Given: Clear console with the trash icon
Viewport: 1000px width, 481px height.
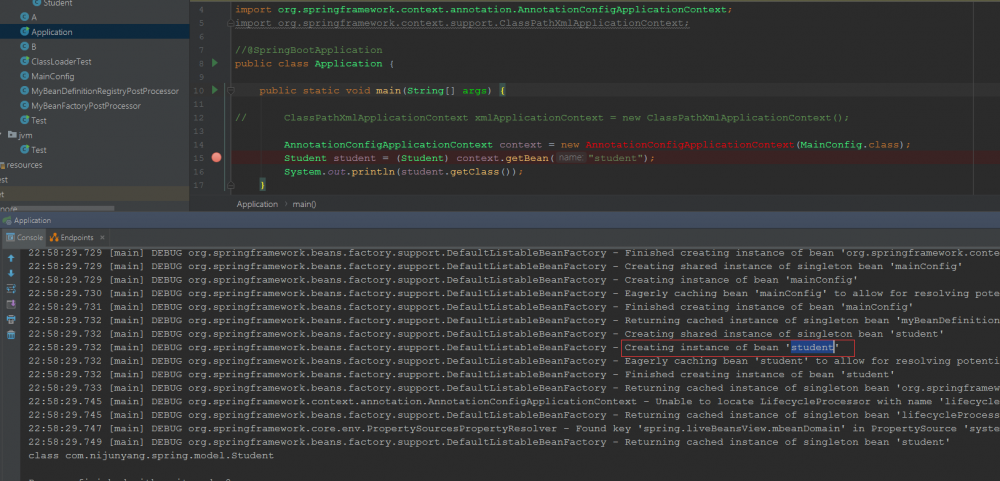Looking at the screenshot, I should click(11, 335).
